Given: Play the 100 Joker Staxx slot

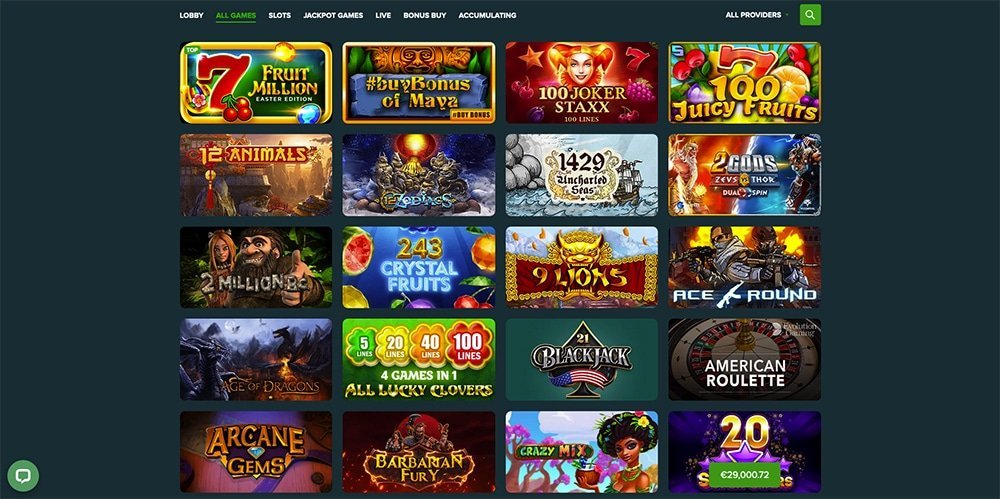Looking at the screenshot, I should [x=582, y=83].
